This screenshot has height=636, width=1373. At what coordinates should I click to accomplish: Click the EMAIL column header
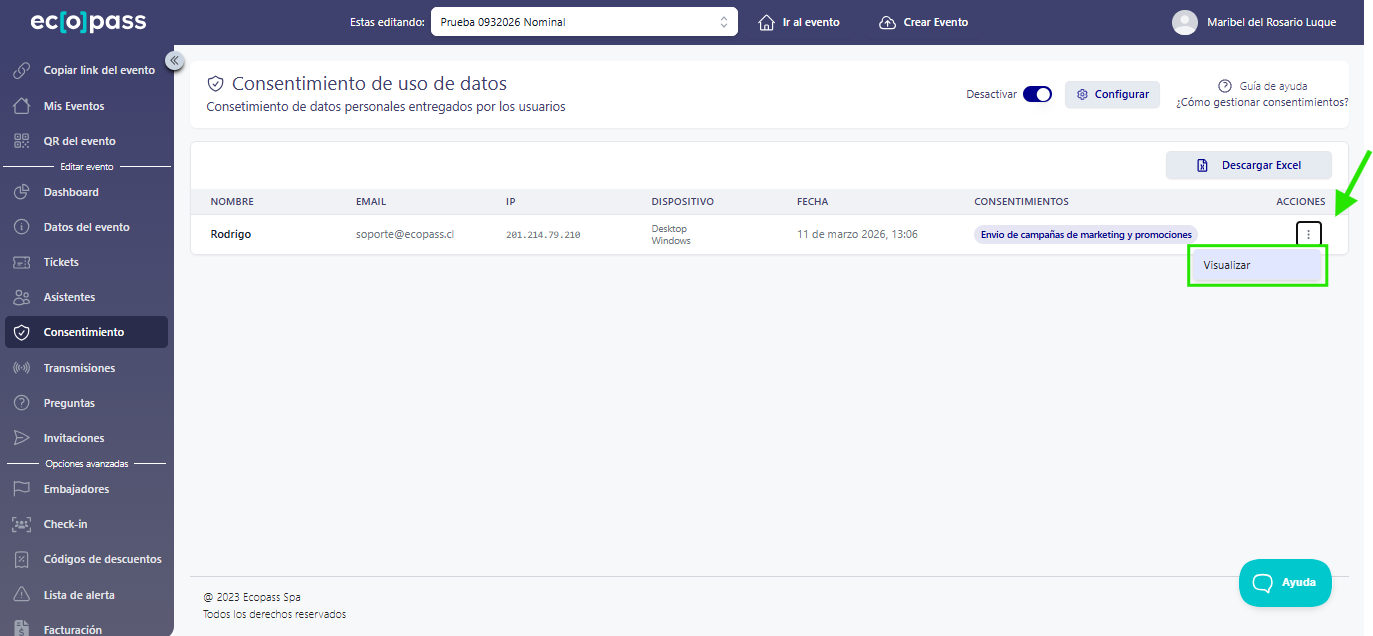[371, 201]
